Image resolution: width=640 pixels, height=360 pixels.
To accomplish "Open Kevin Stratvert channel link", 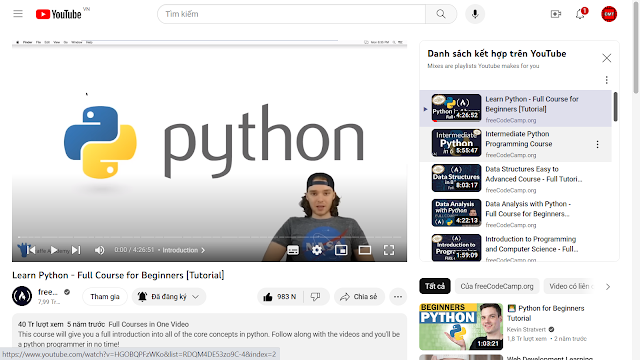I will coord(526,329).
